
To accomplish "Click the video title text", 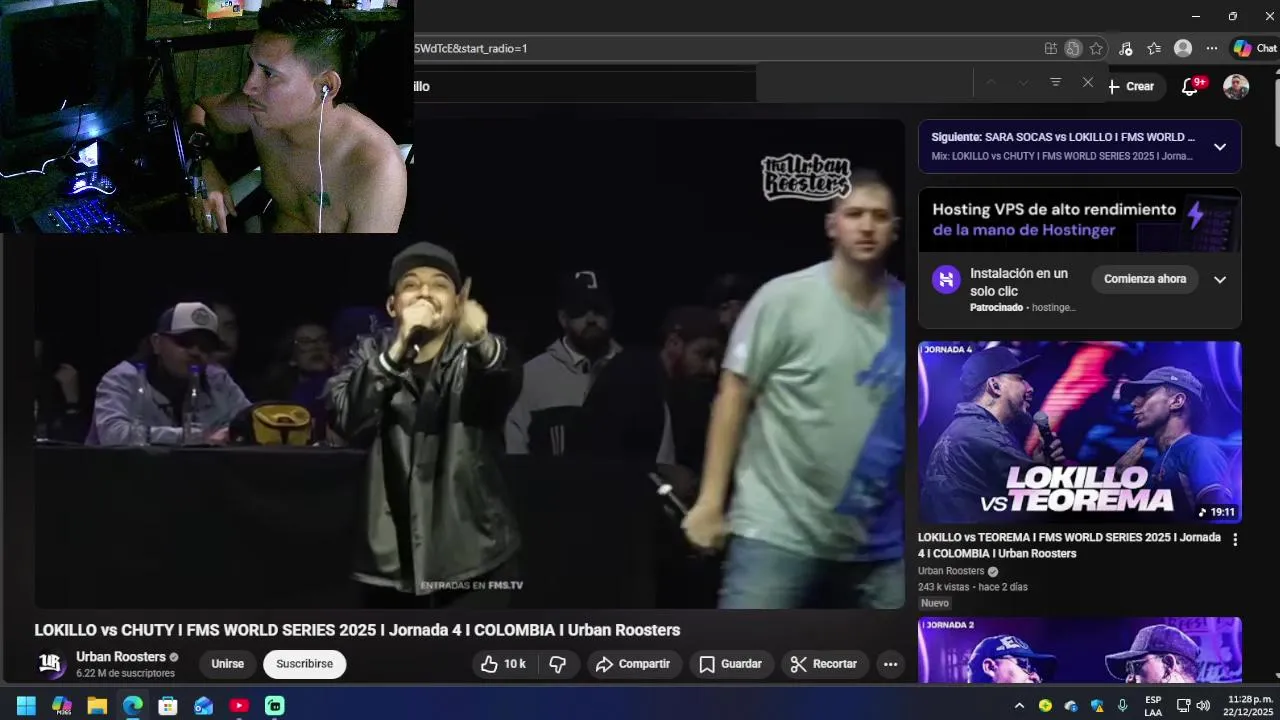I will click(357, 630).
